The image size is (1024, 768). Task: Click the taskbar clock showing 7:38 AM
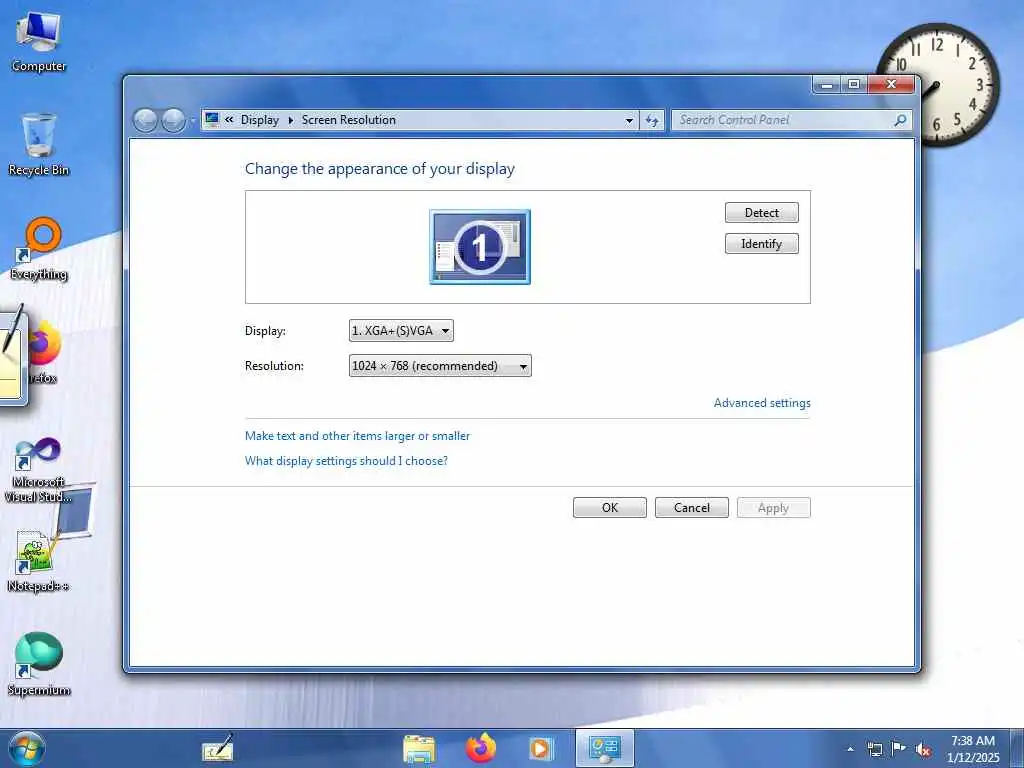point(973,749)
